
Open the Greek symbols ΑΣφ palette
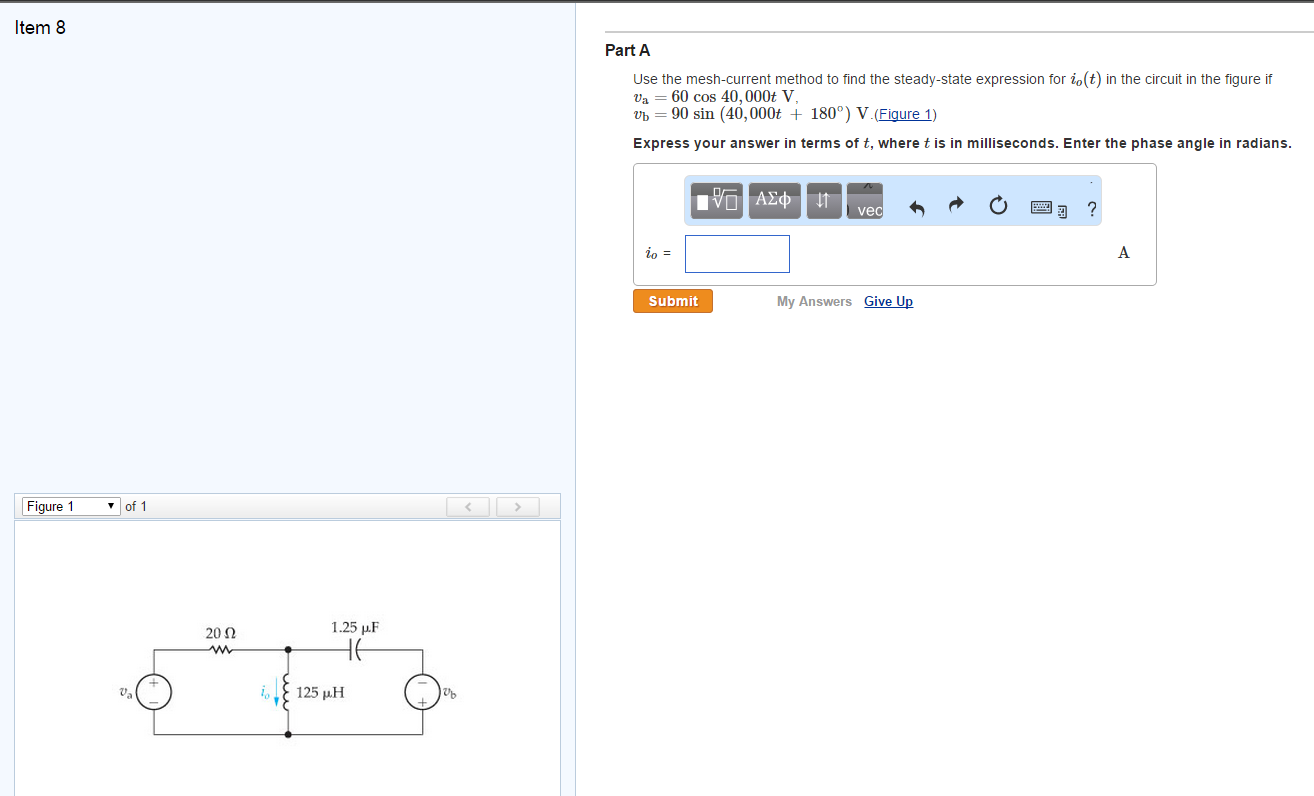coord(774,200)
